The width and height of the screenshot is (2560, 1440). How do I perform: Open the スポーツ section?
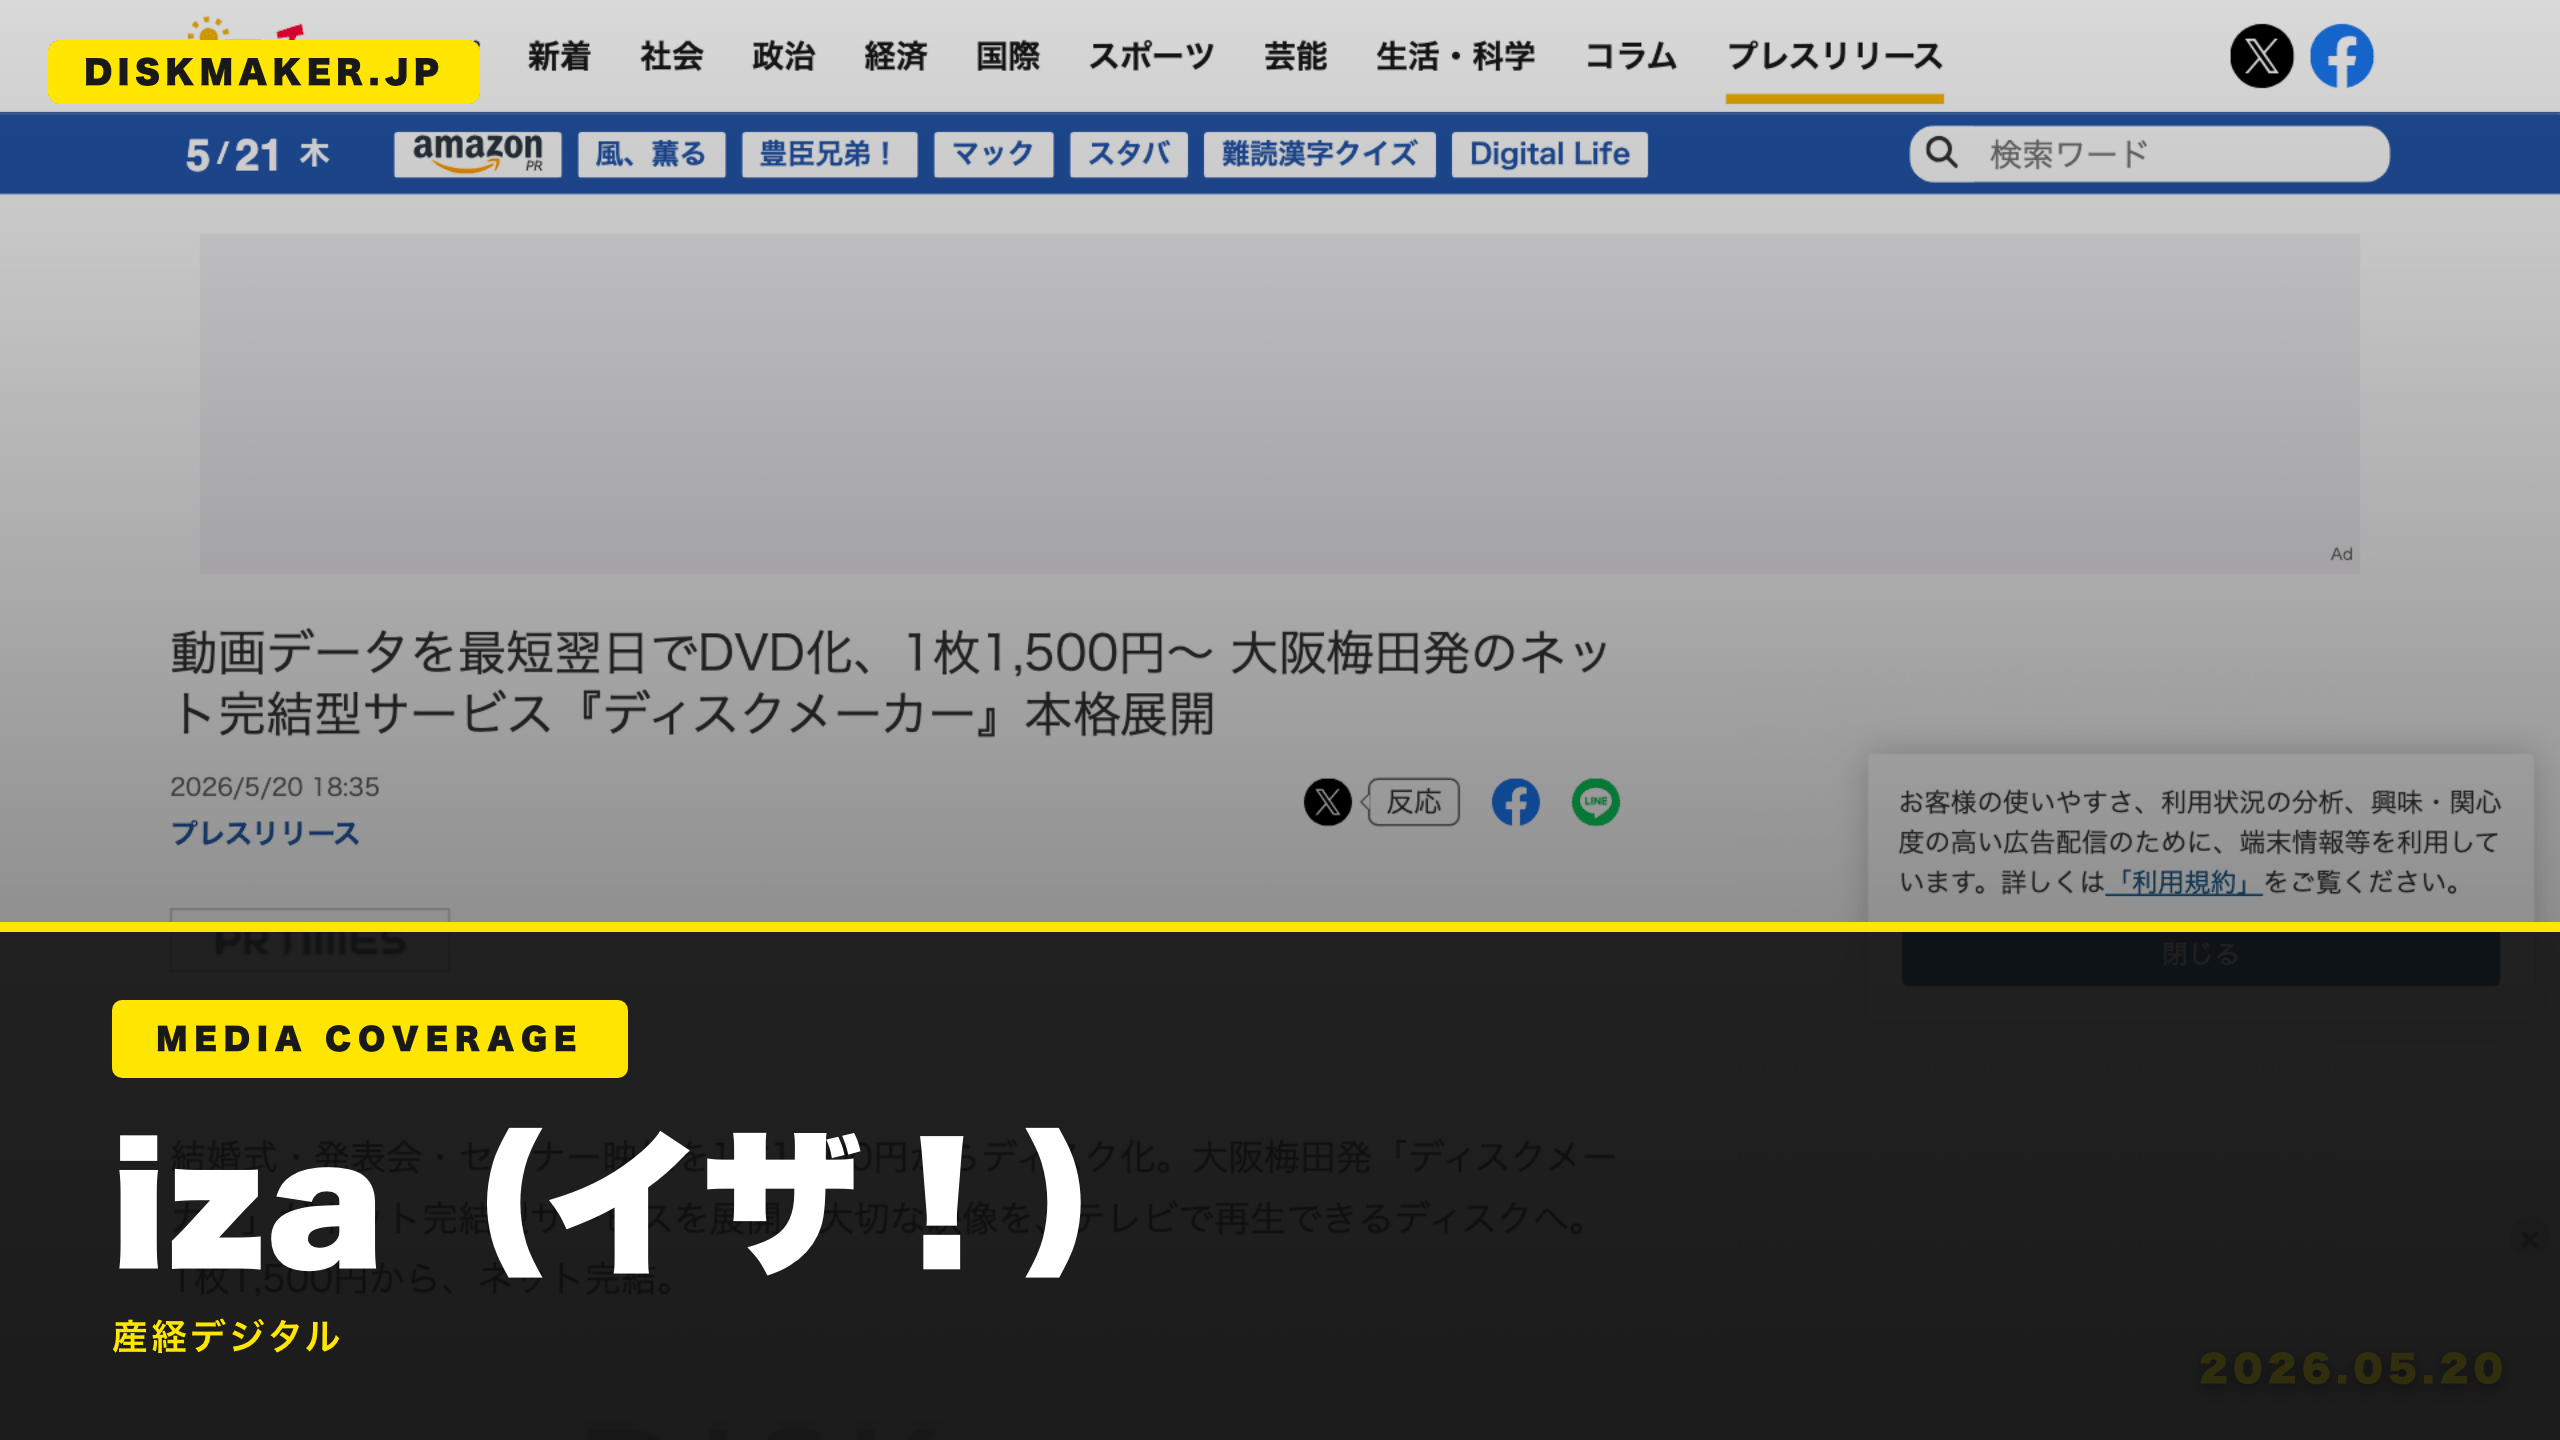pos(1152,56)
